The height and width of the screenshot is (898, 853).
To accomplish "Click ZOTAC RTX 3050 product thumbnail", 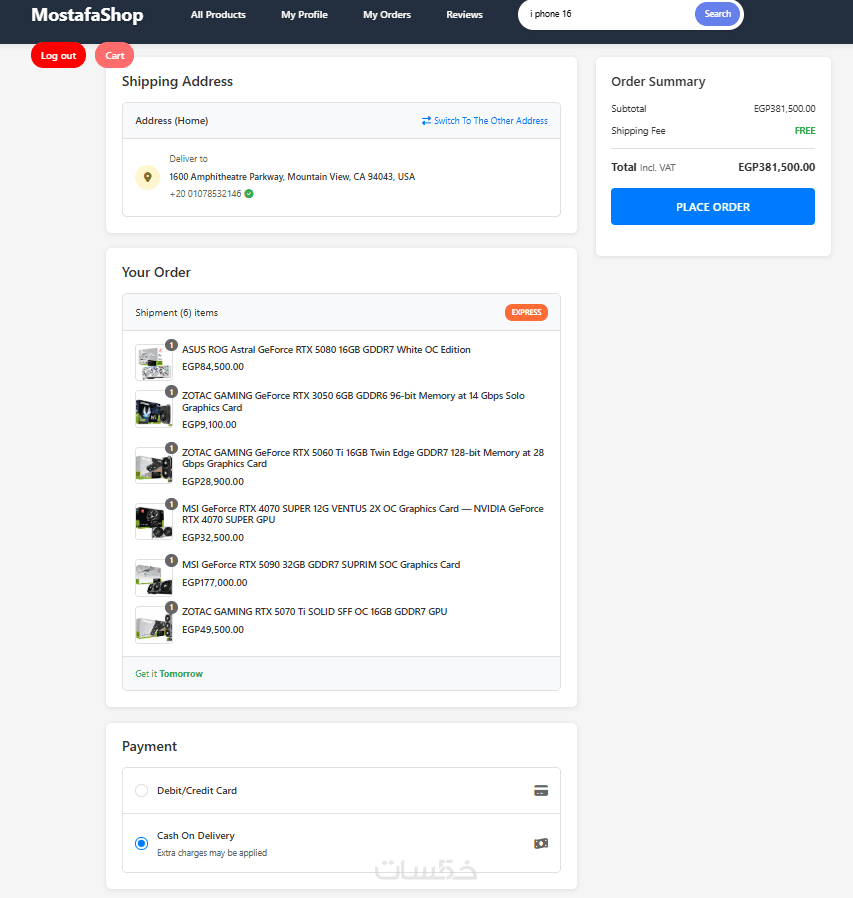I will [154, 409].
